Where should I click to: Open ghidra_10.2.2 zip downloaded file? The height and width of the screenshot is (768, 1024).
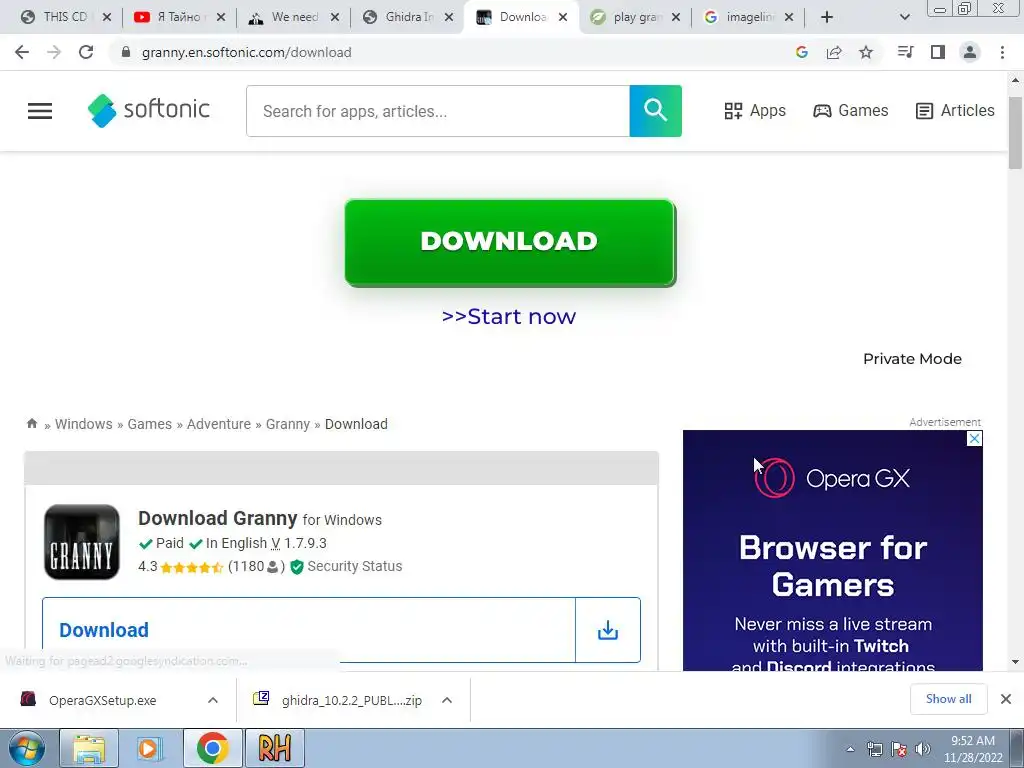pyautogui.click(x=351, y=700)
